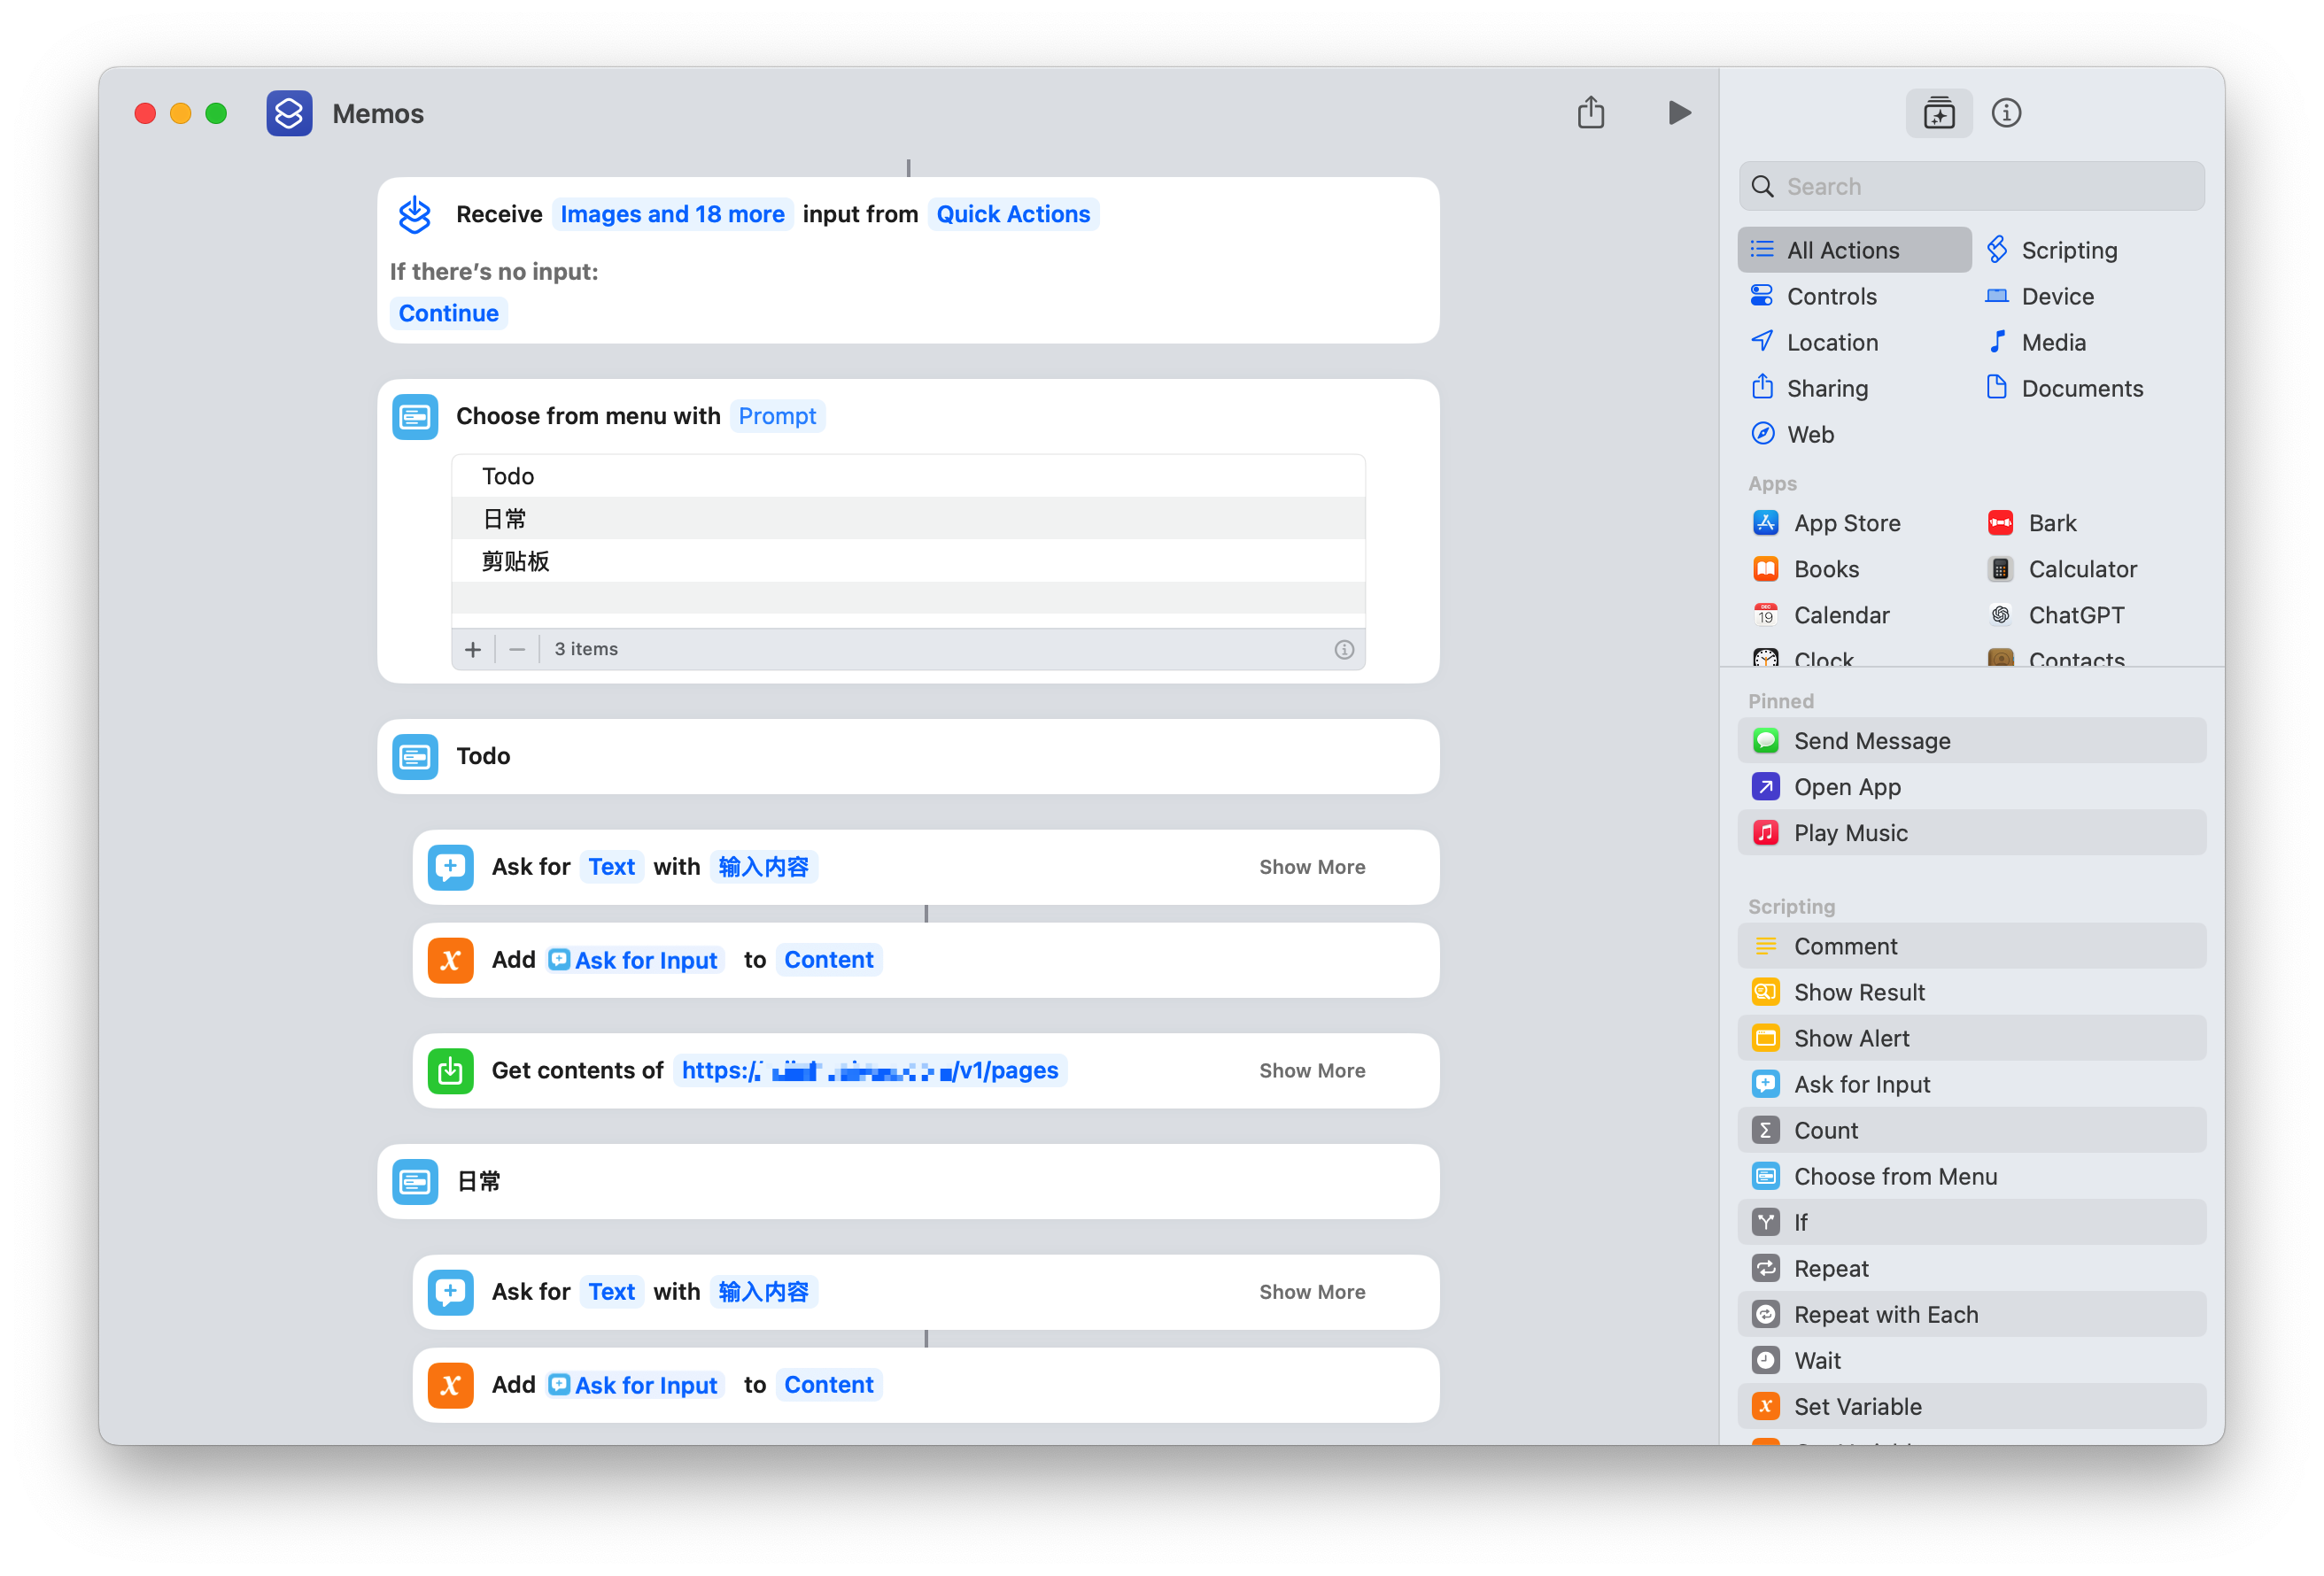Add a new menu item with plus

point(473,649)
